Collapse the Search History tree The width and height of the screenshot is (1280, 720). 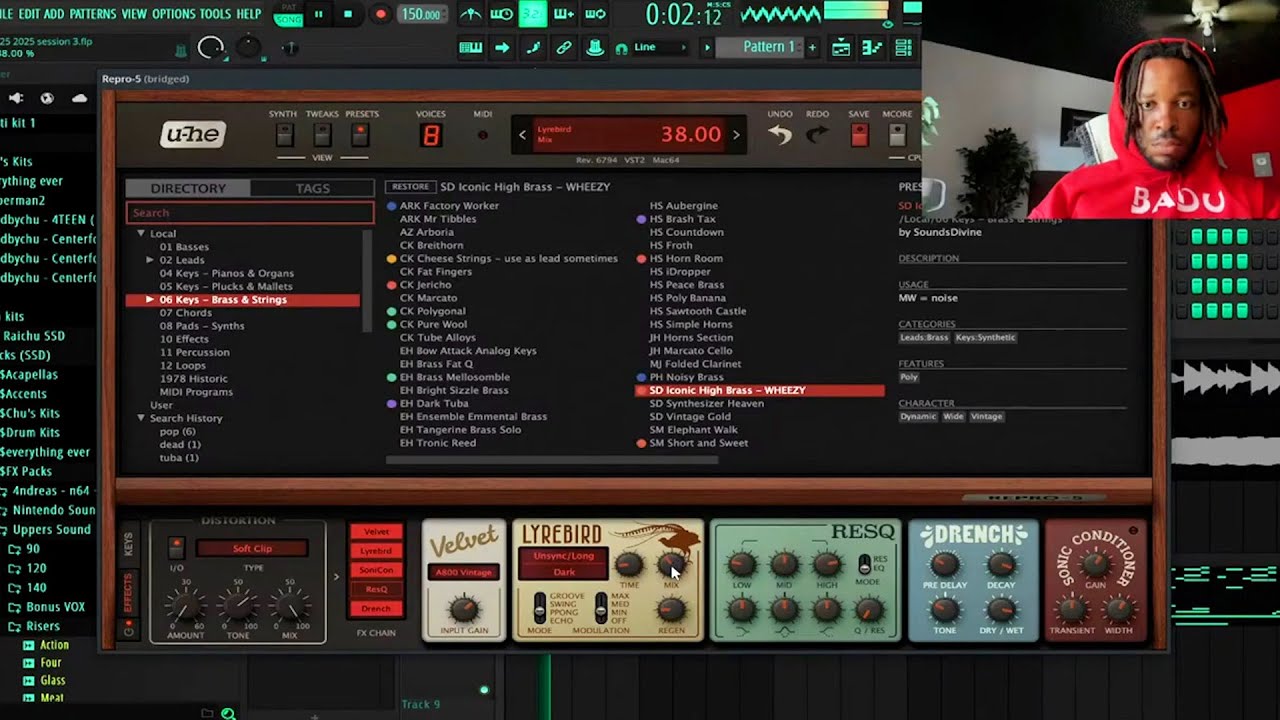tap(141, 418)
